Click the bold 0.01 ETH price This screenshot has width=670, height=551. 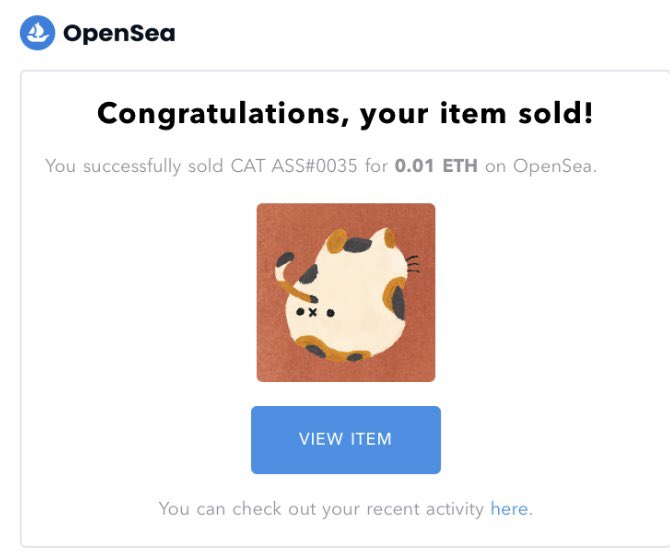[x=436, y=166]
